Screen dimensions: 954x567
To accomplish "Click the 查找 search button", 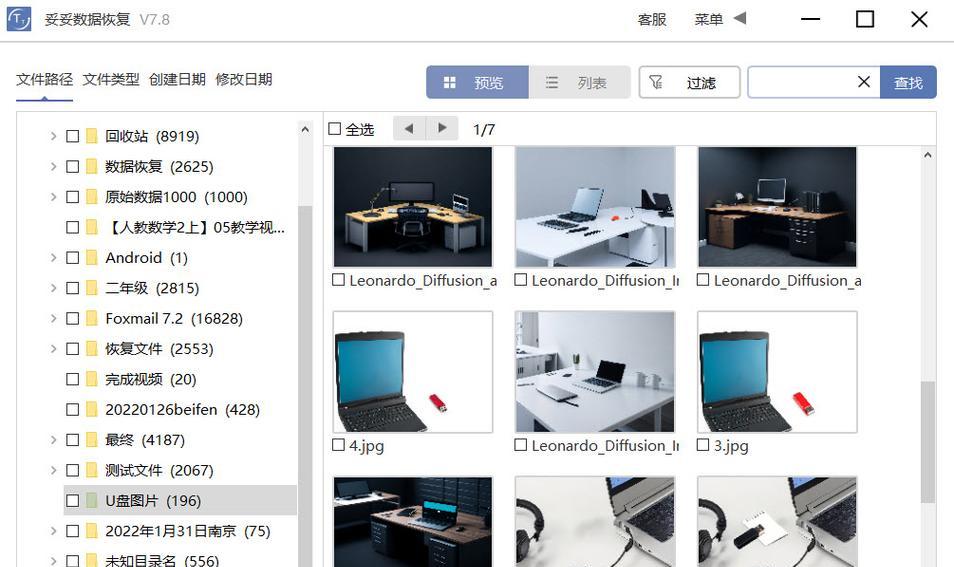I will coord(908,82).
